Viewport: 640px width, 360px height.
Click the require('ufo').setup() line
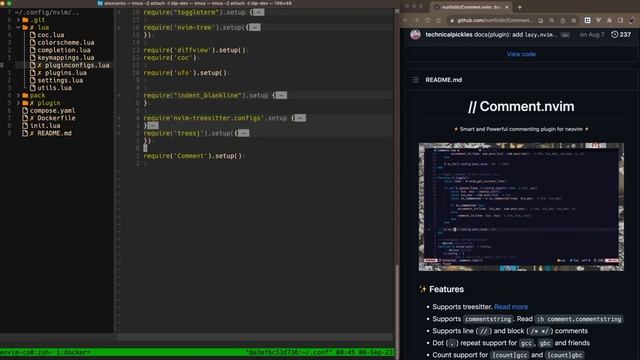tap(185, 73)
